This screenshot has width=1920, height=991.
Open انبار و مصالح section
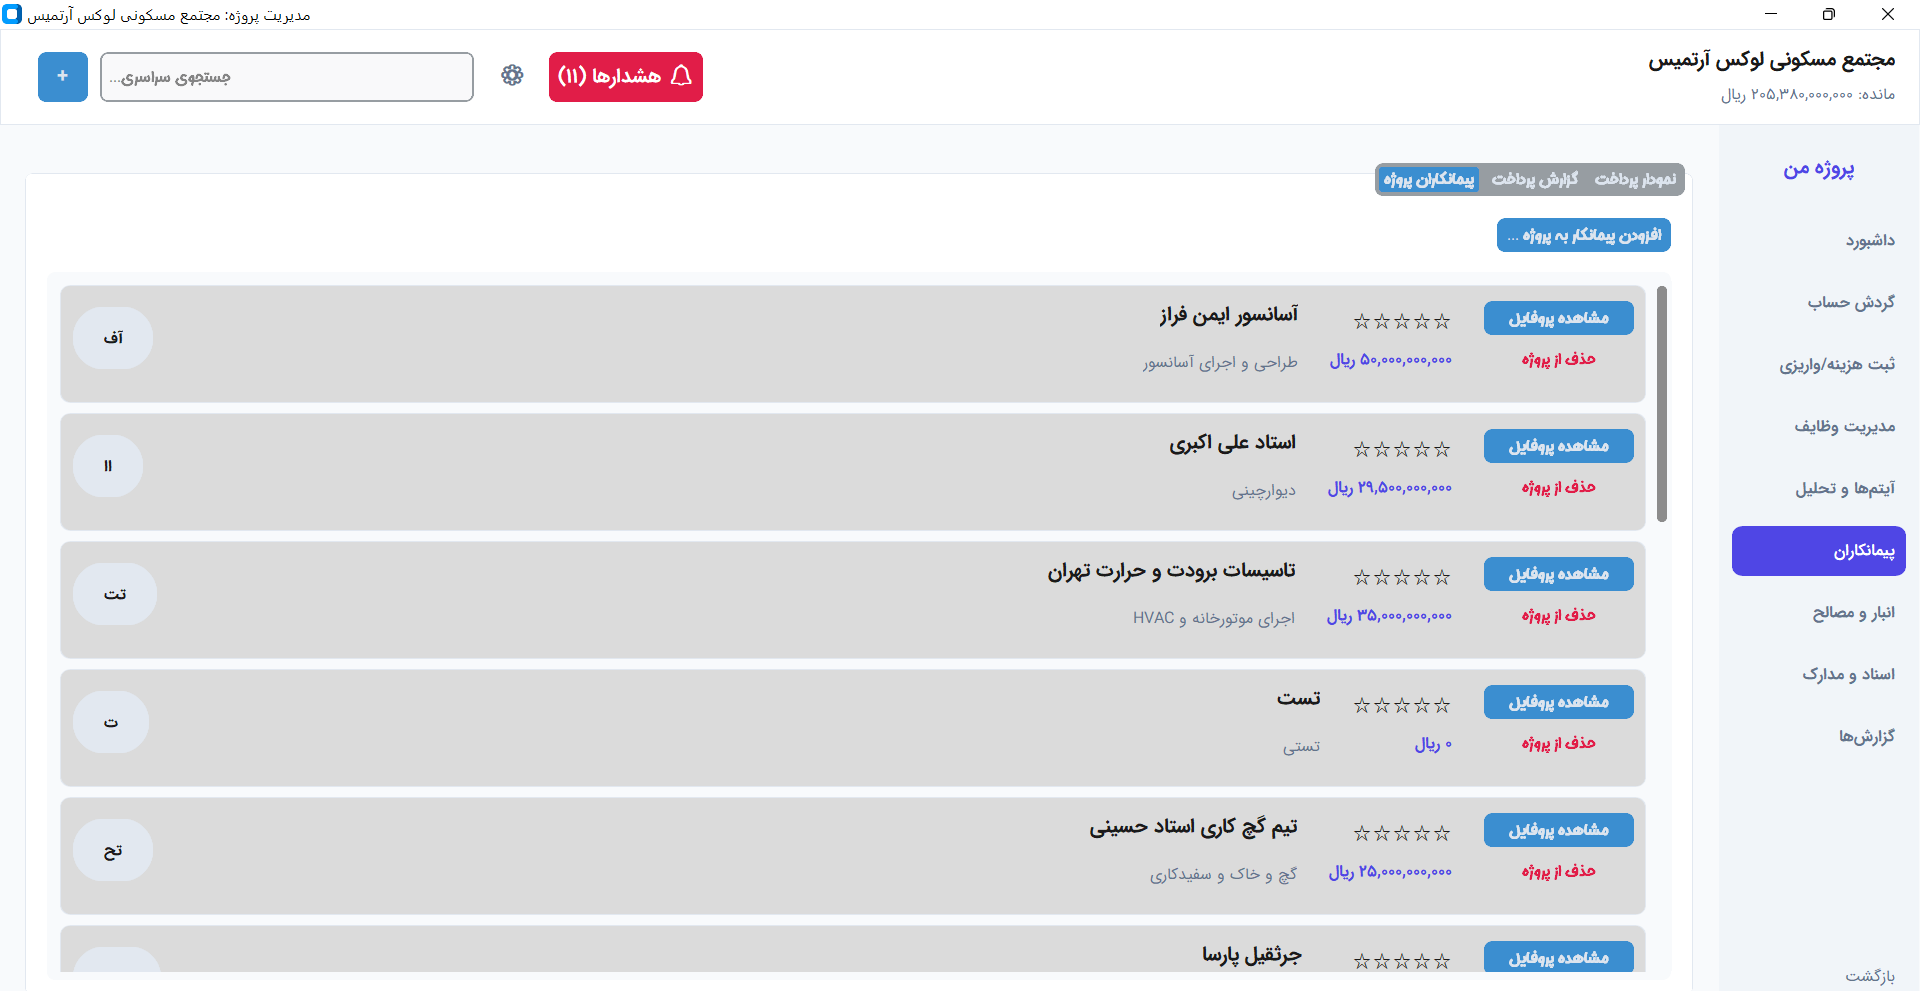[1854, 612]
